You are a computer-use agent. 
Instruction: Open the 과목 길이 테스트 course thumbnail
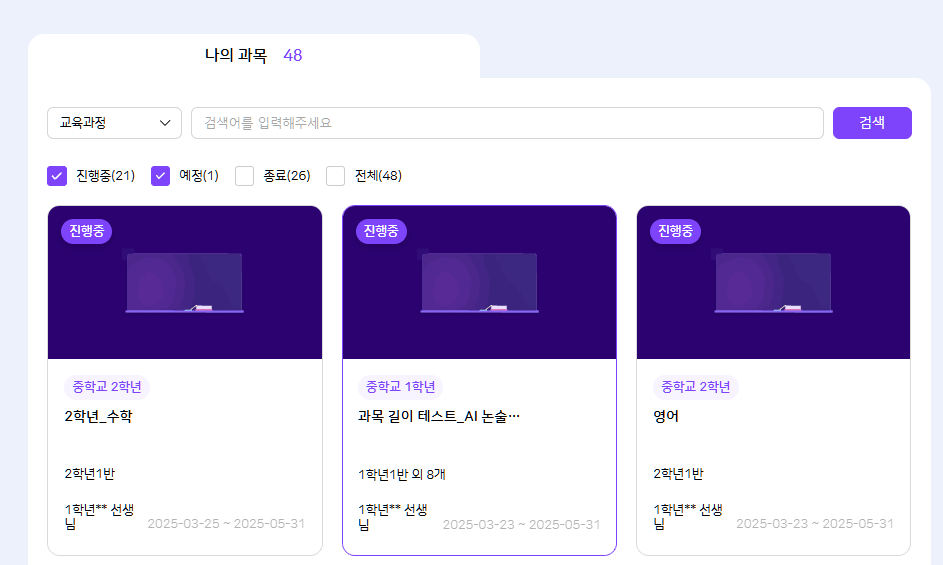click(x=479, y=283)
